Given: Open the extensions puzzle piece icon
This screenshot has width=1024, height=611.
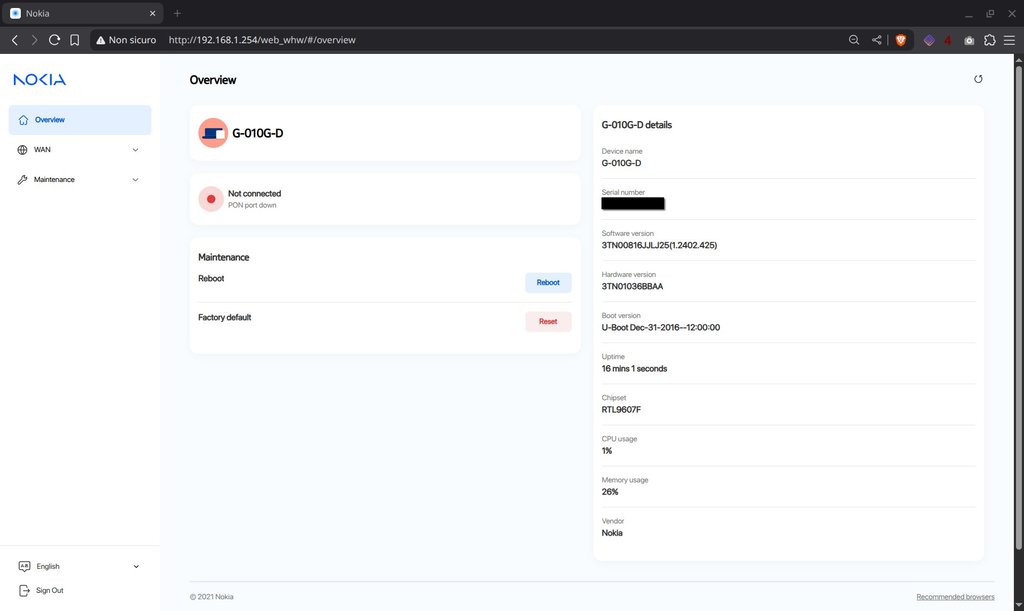Looking at the screenshot, I should point(989,40).
